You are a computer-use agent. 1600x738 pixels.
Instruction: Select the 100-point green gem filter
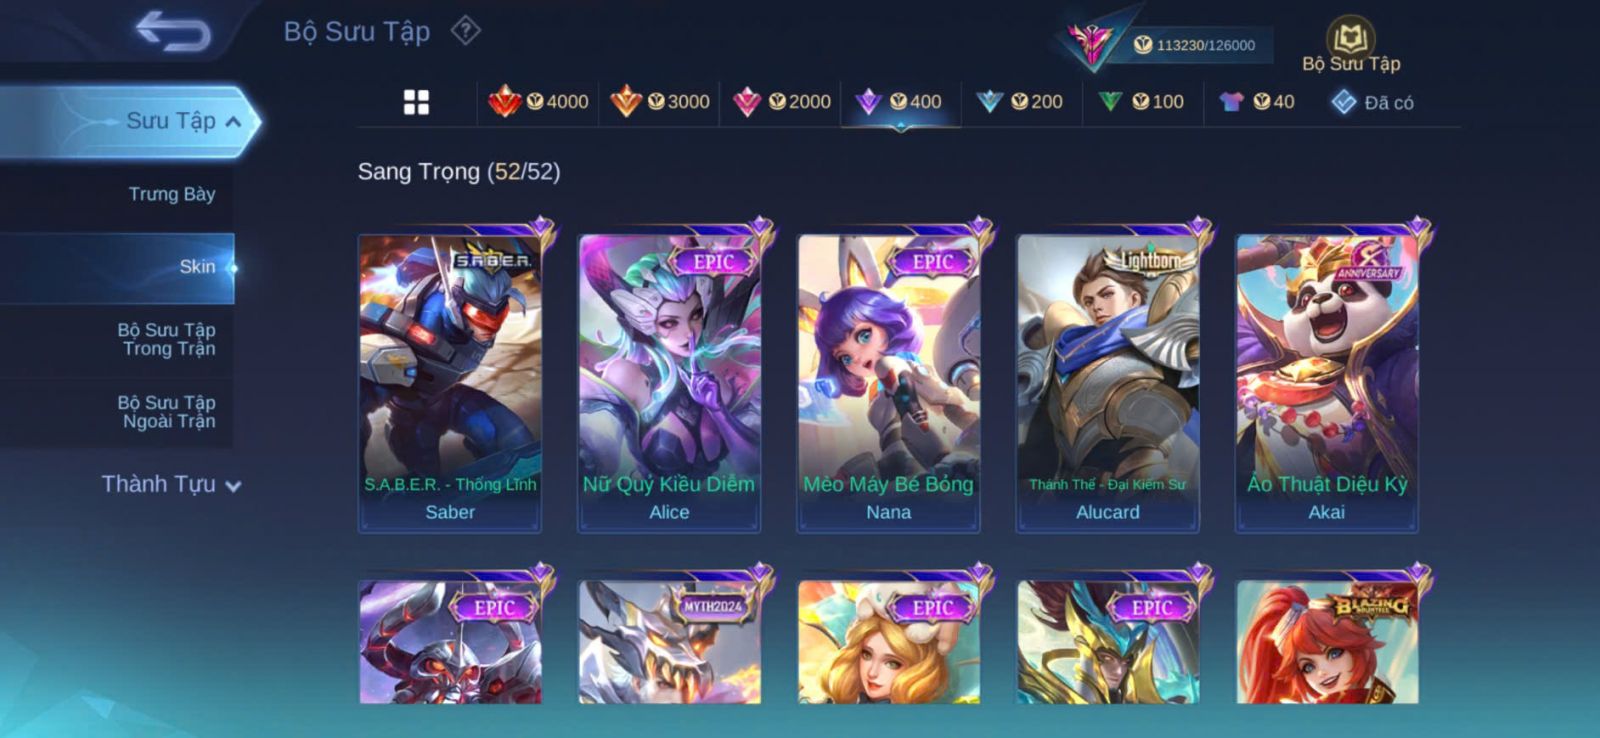point(1140,102)
